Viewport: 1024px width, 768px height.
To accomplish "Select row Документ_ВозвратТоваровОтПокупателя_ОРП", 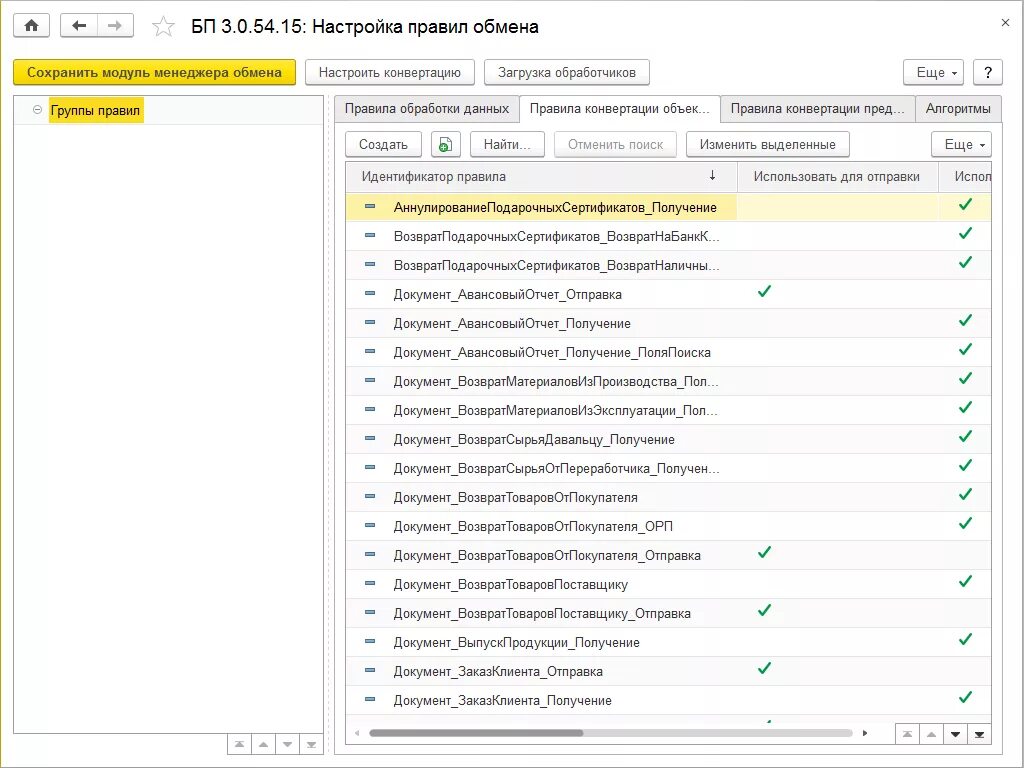I will 668,526.
